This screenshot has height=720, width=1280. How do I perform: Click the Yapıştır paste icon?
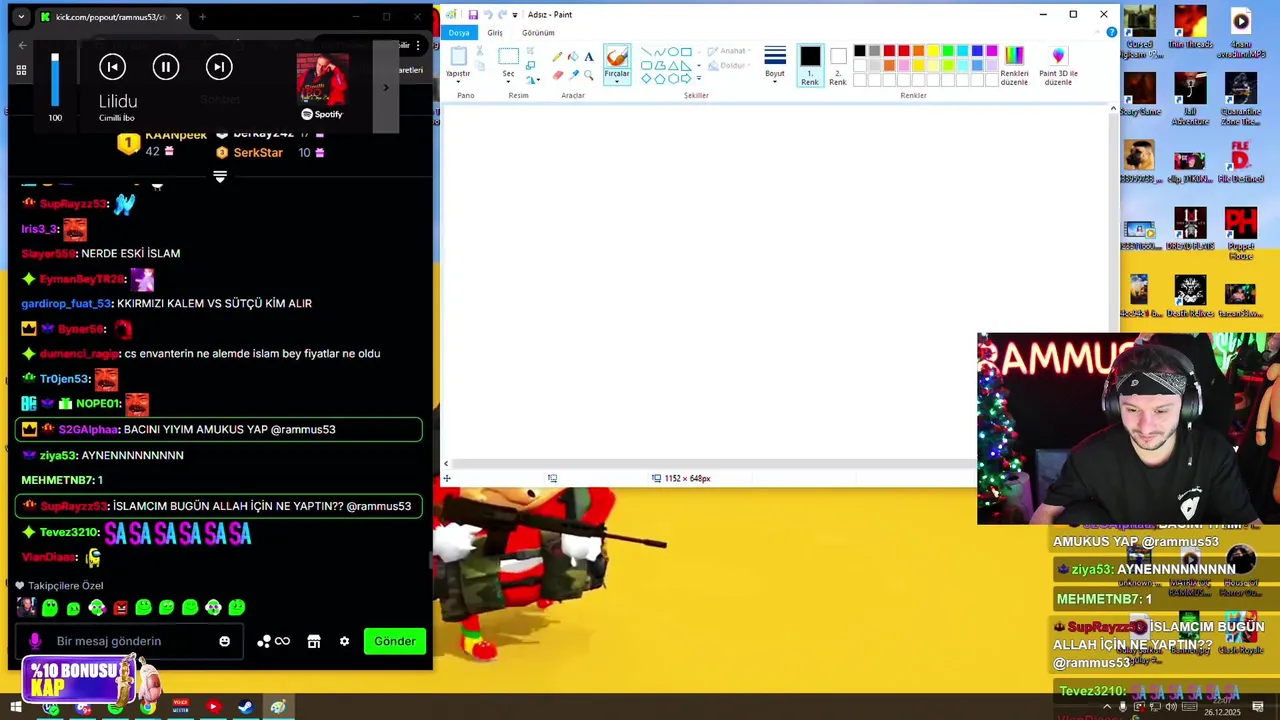[459, 56]
